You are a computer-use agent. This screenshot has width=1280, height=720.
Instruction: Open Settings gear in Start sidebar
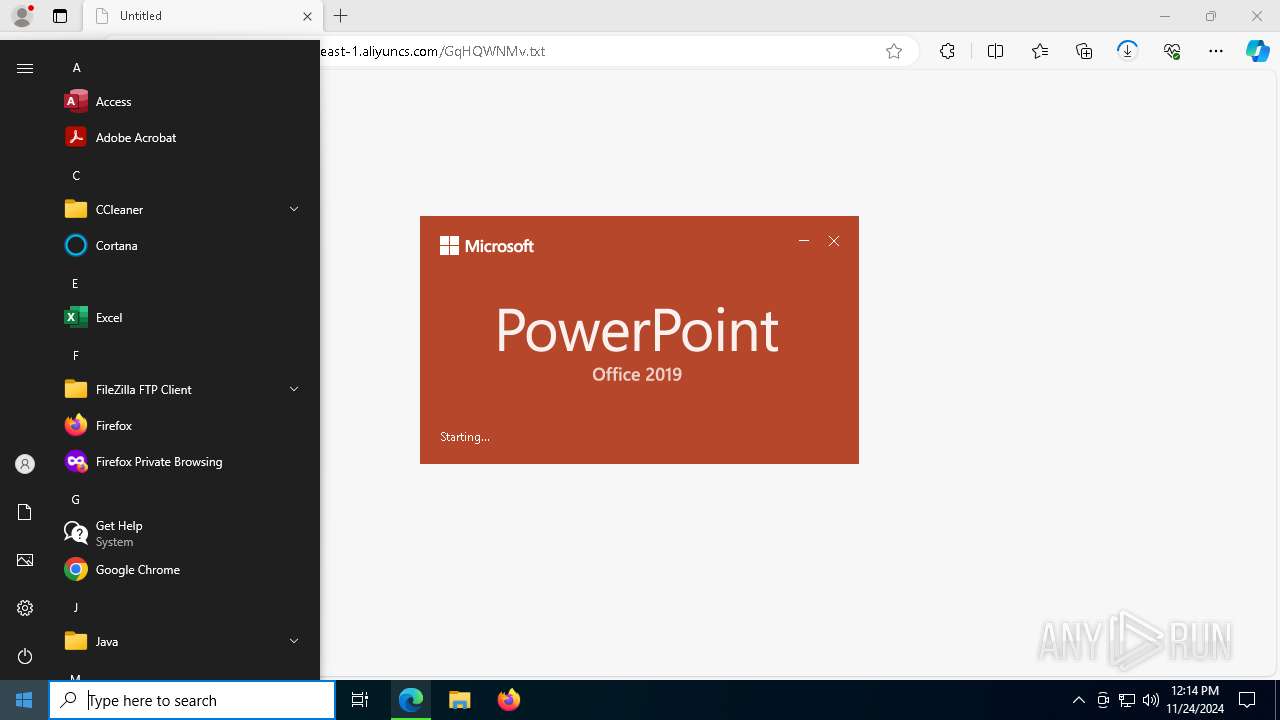tap(25, 608)
